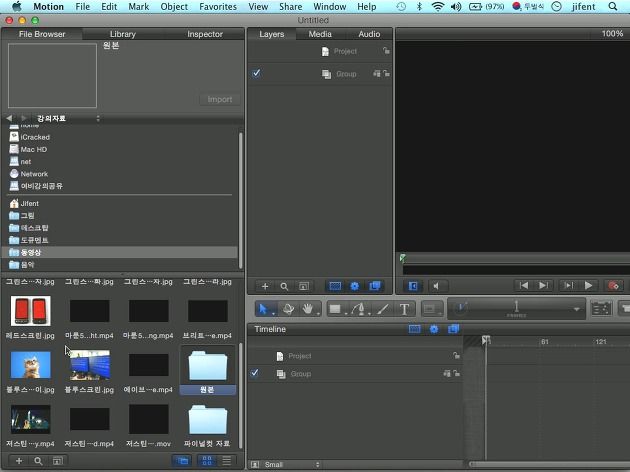Screen dimensions: 630x472
Task: Open the HUD/grid icon right of timing display
Action: [x=601, y=309]
